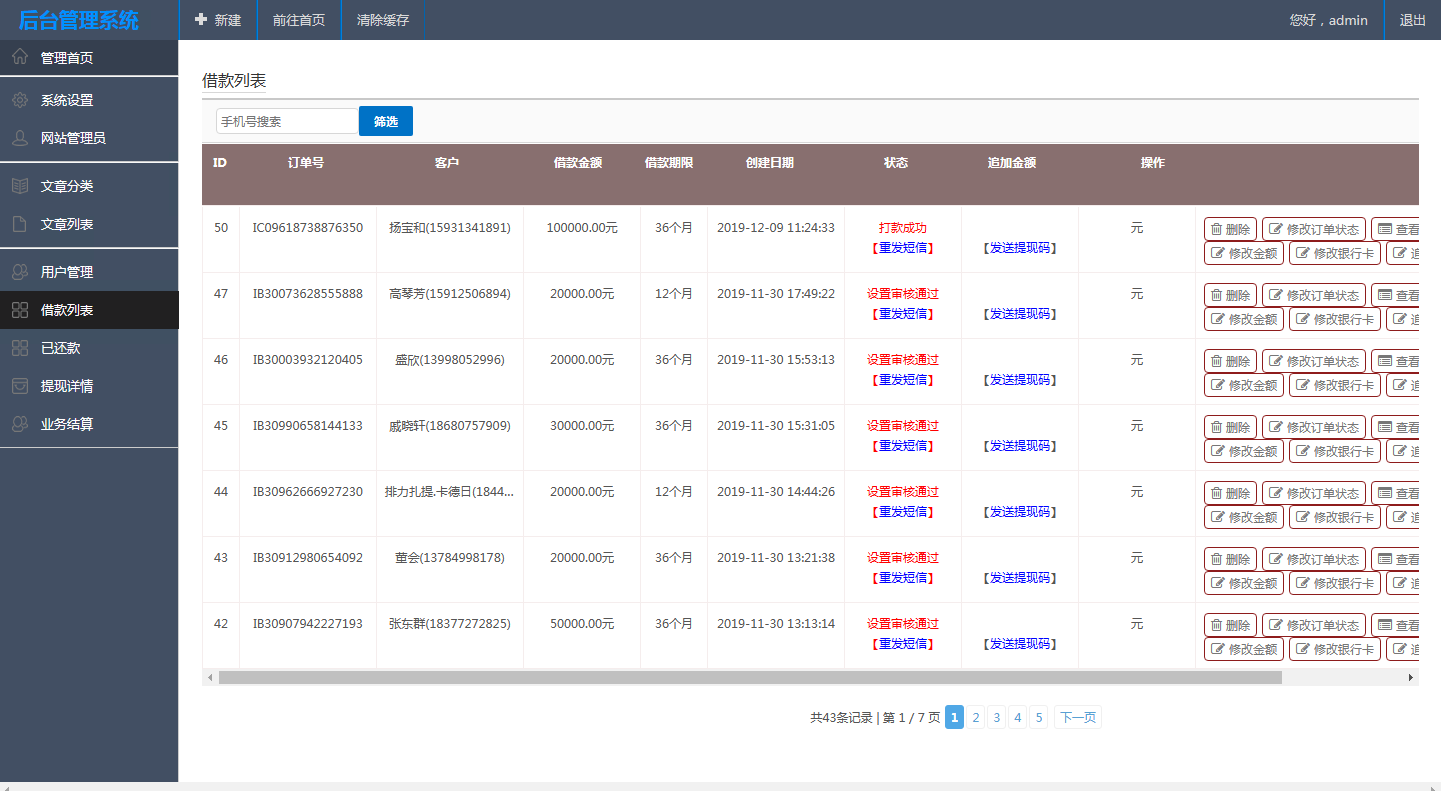Click 重发短信 for order ID 47
Image resolution: width=1441 pixels, height=791 pixels.
click(903, 314)
